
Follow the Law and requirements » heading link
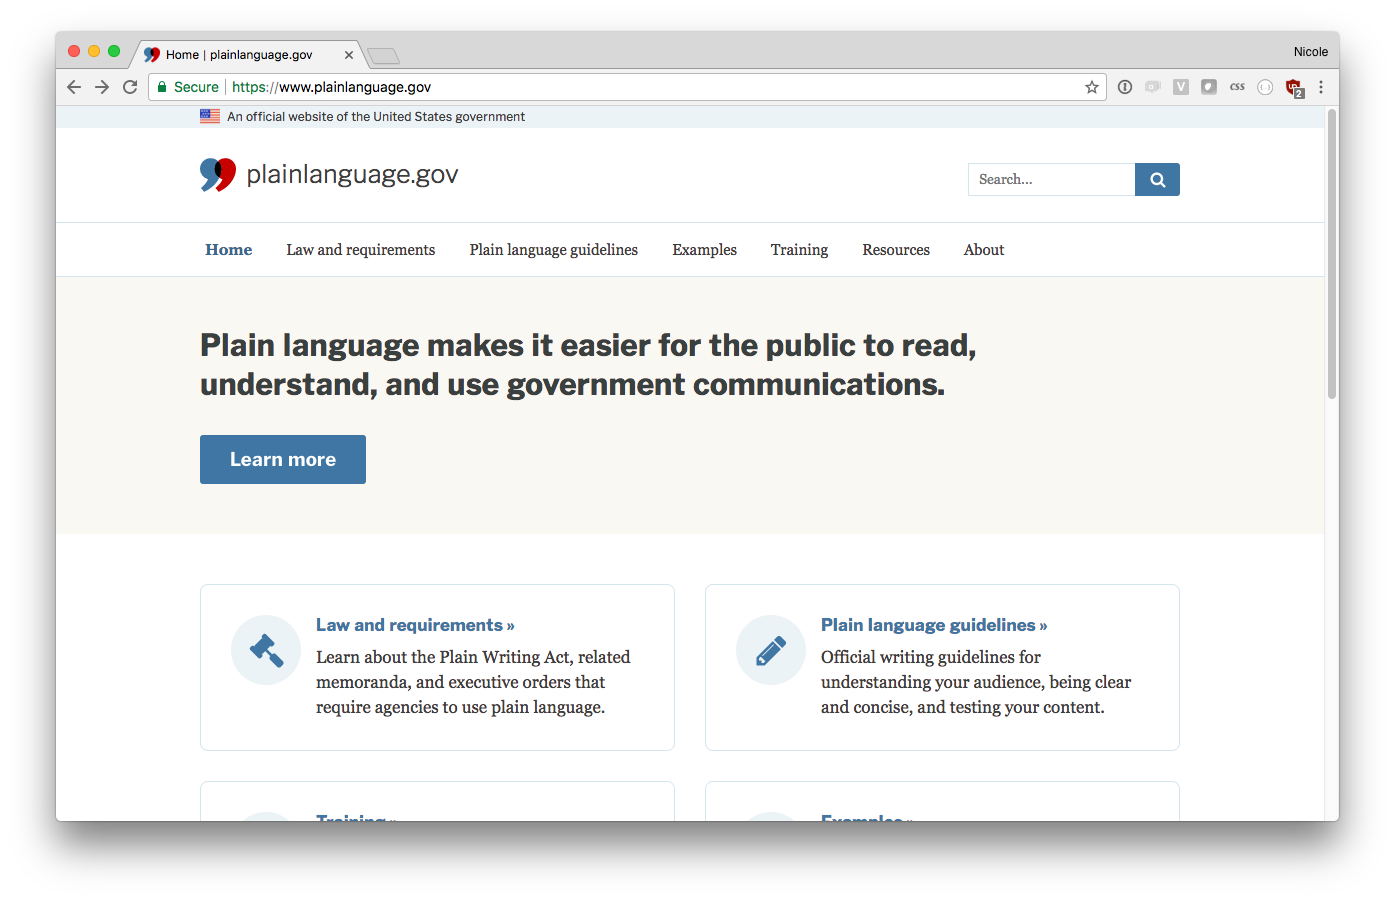pyautogui.click(x=415, y=625)
